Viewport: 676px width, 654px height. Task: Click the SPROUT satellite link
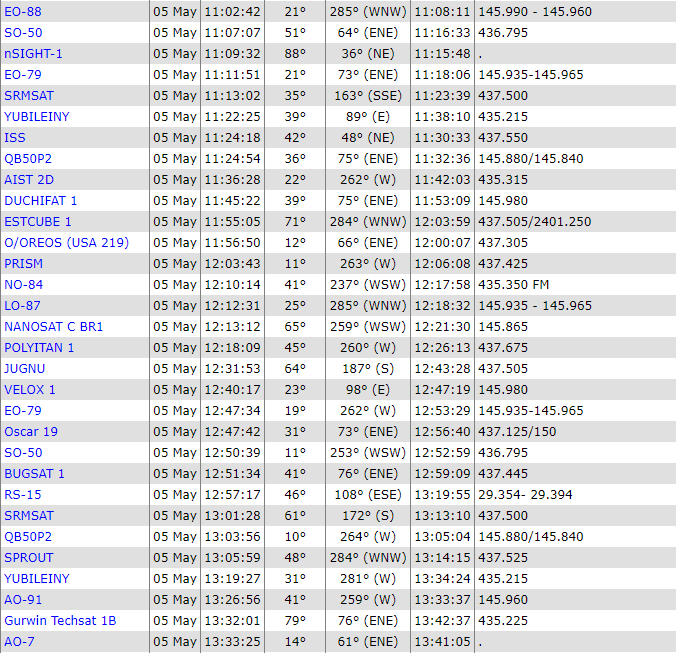[x=29, y=557]
